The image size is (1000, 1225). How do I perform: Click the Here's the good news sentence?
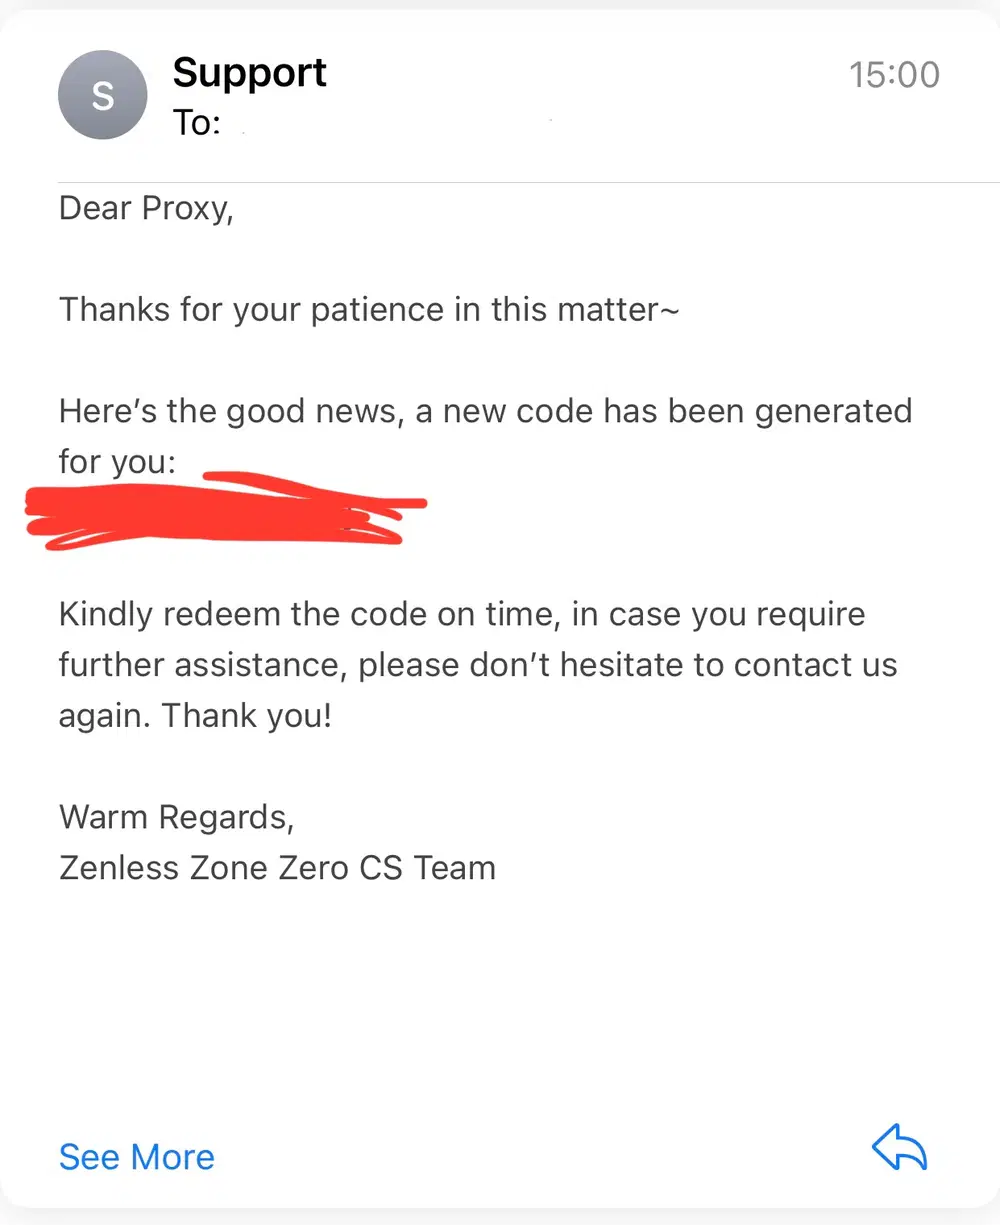click(485, 411)
